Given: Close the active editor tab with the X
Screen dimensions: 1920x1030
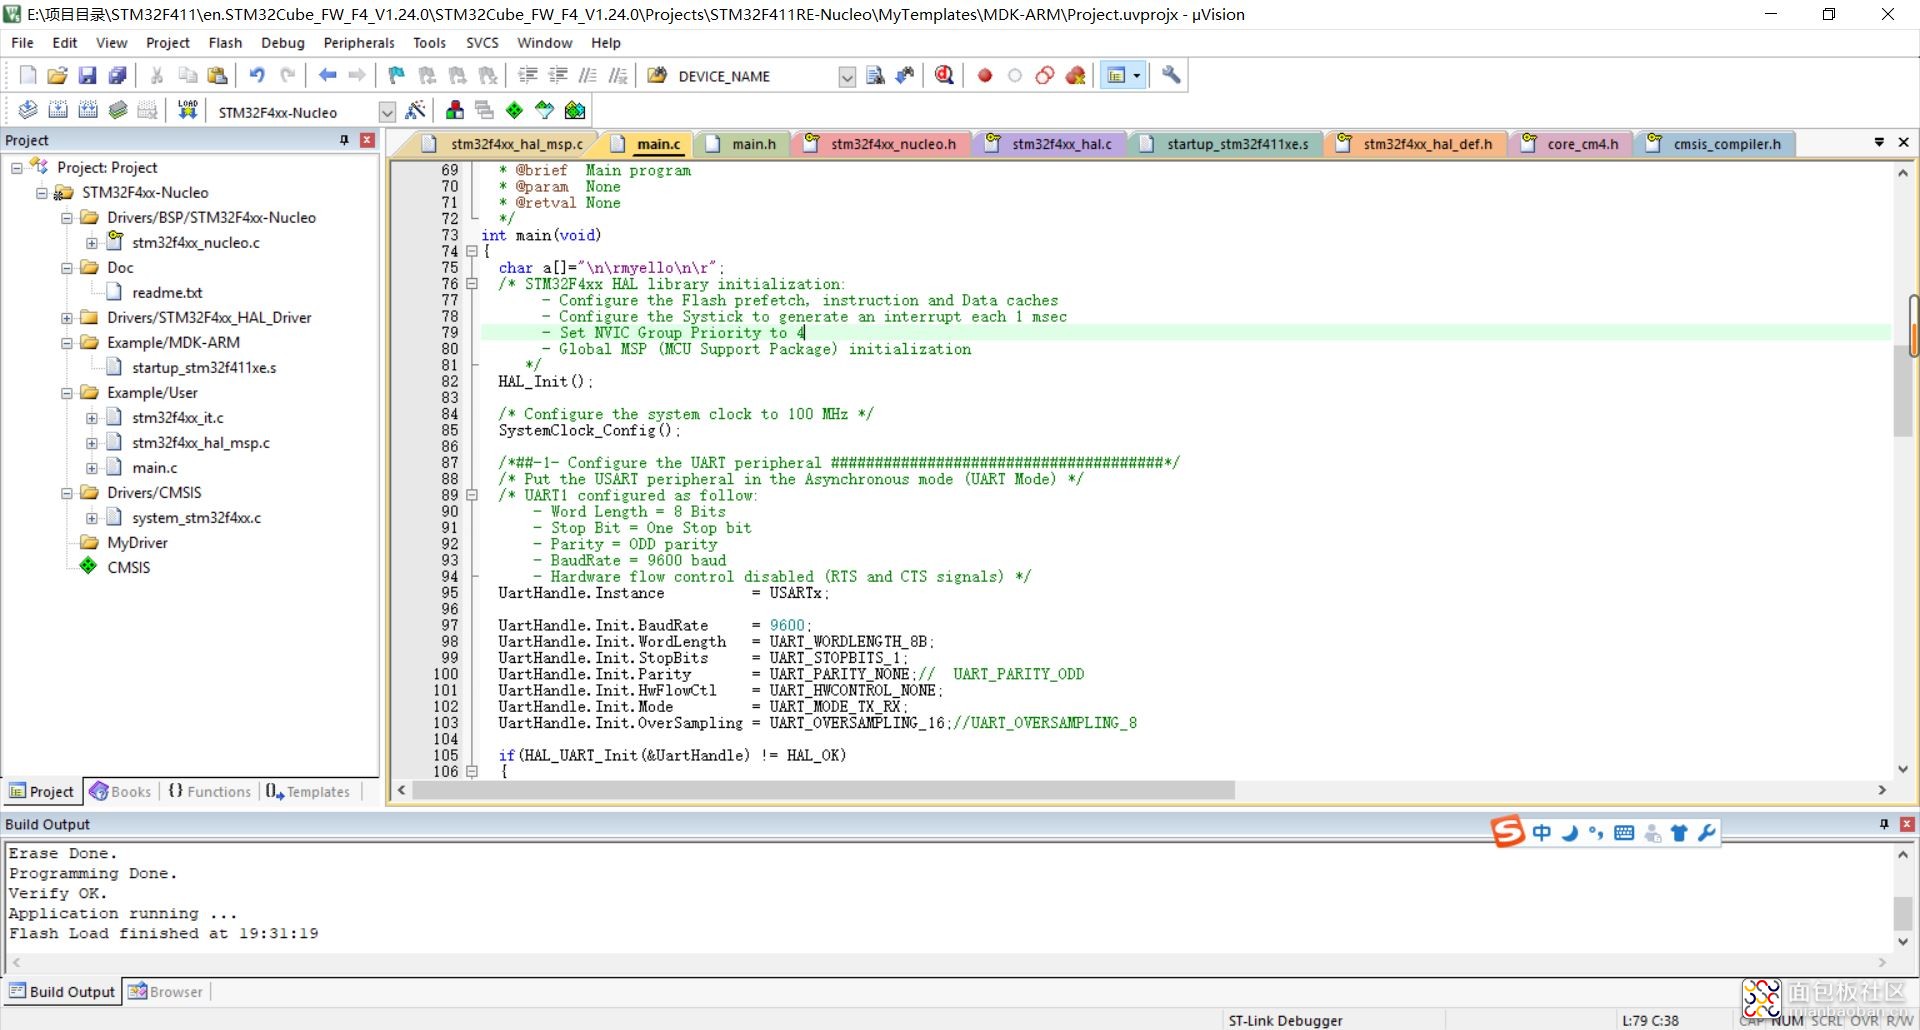Looking at the screenshot, I should (1903, 143).
